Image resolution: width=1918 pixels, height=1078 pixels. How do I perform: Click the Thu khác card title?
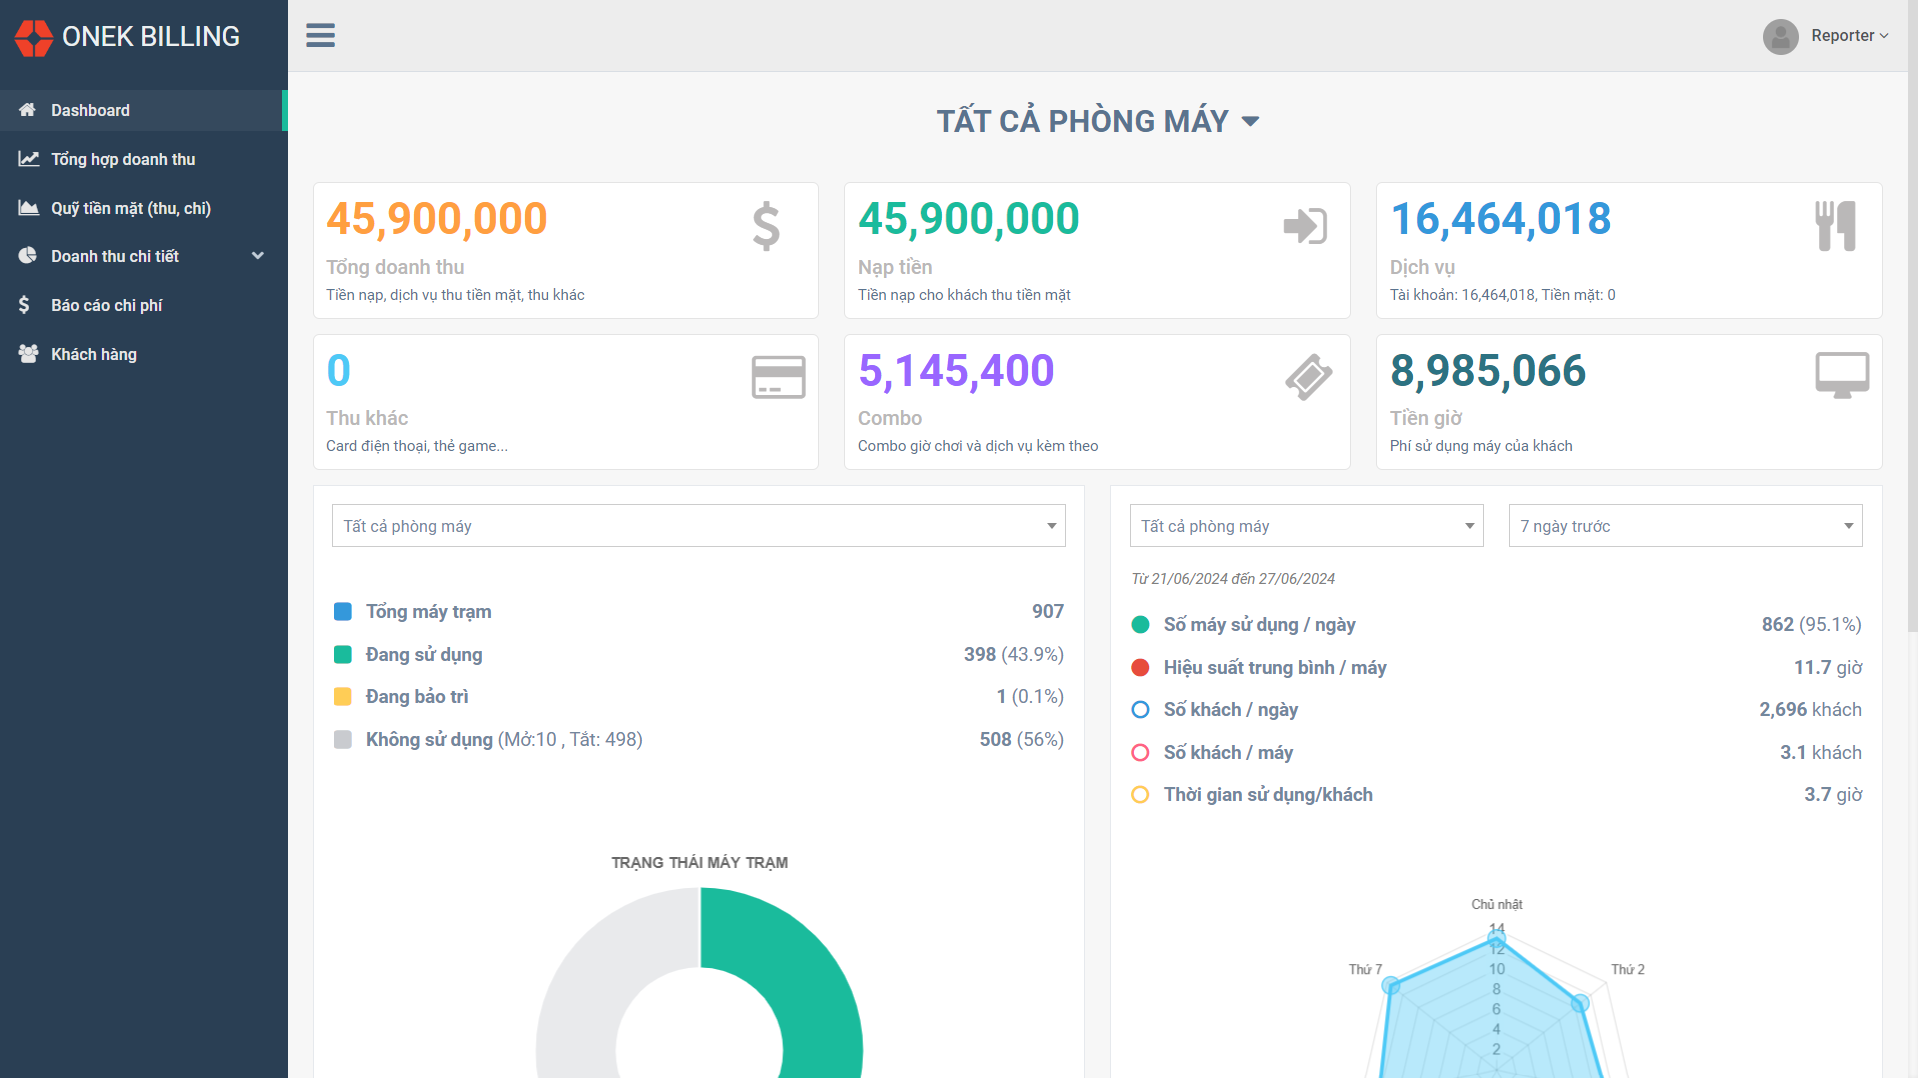coord(367,418)
